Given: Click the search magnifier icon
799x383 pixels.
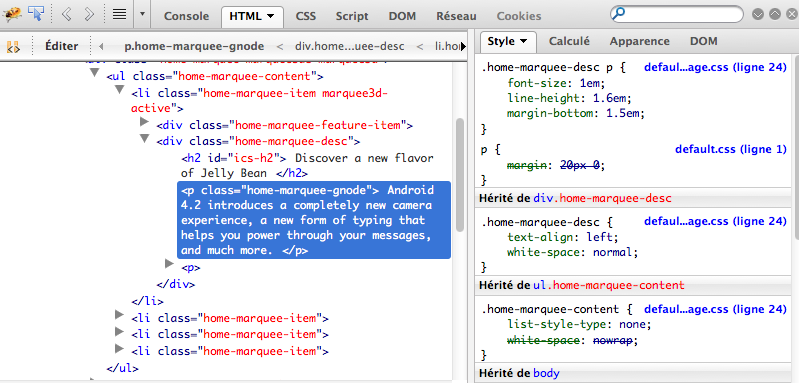Looking at the screenshot, I should tap(619, 14).
